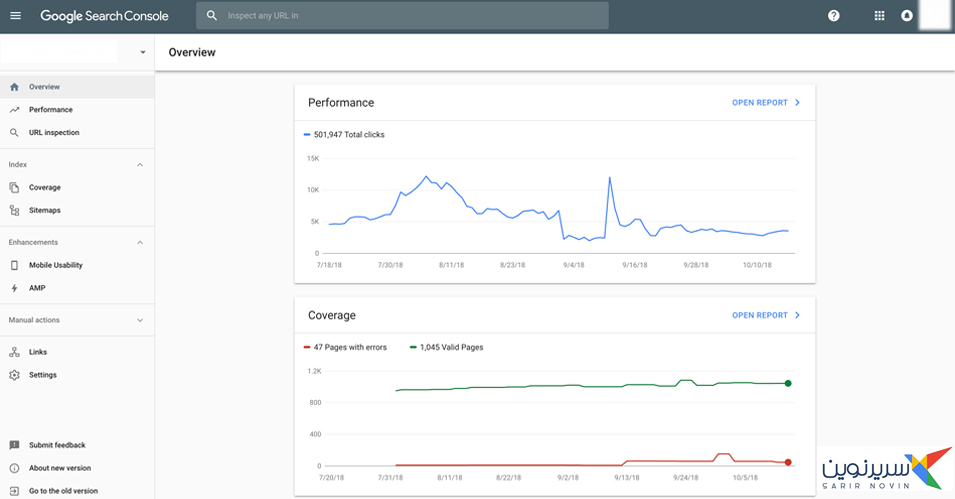Open AMP in the sidebar
The width and height of the screenshot is (955, 499).
point(77,288)
